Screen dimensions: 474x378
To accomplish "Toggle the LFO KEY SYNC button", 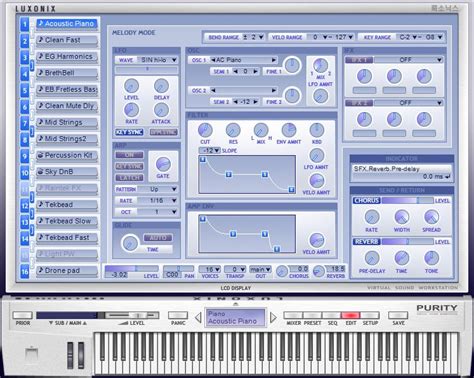I will click(129, 132).
